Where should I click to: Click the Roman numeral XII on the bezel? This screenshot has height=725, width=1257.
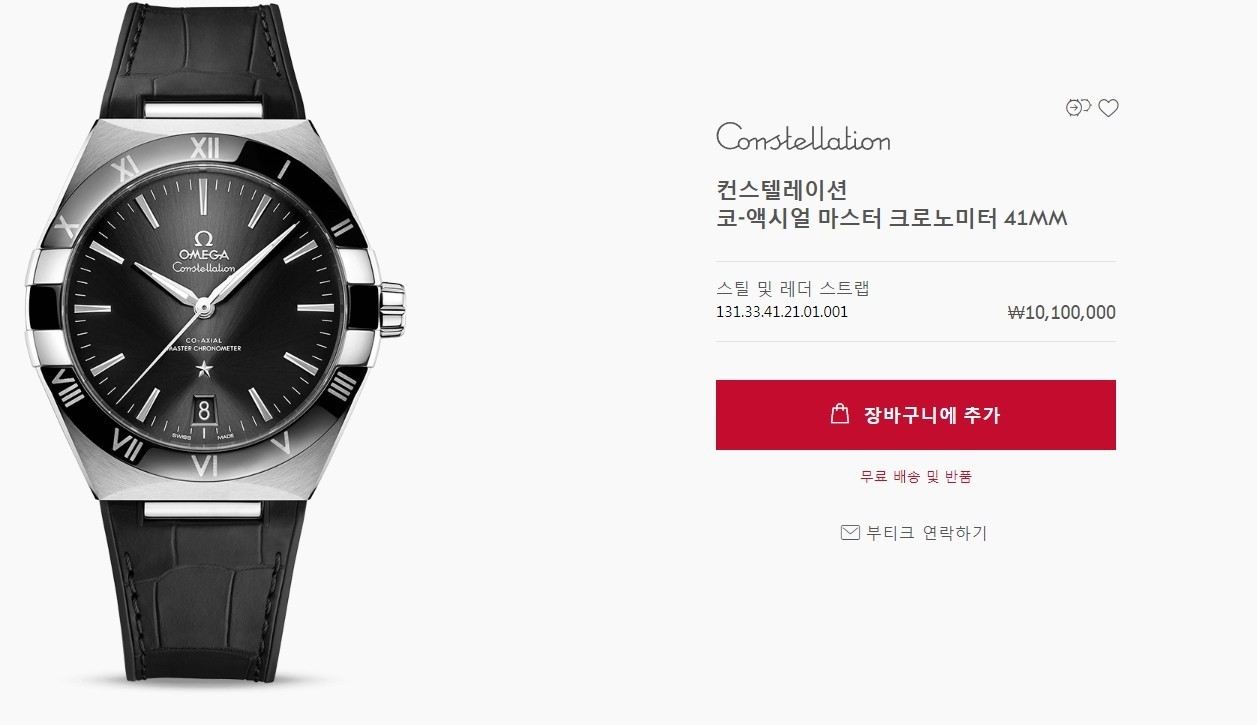pos(205,149)
